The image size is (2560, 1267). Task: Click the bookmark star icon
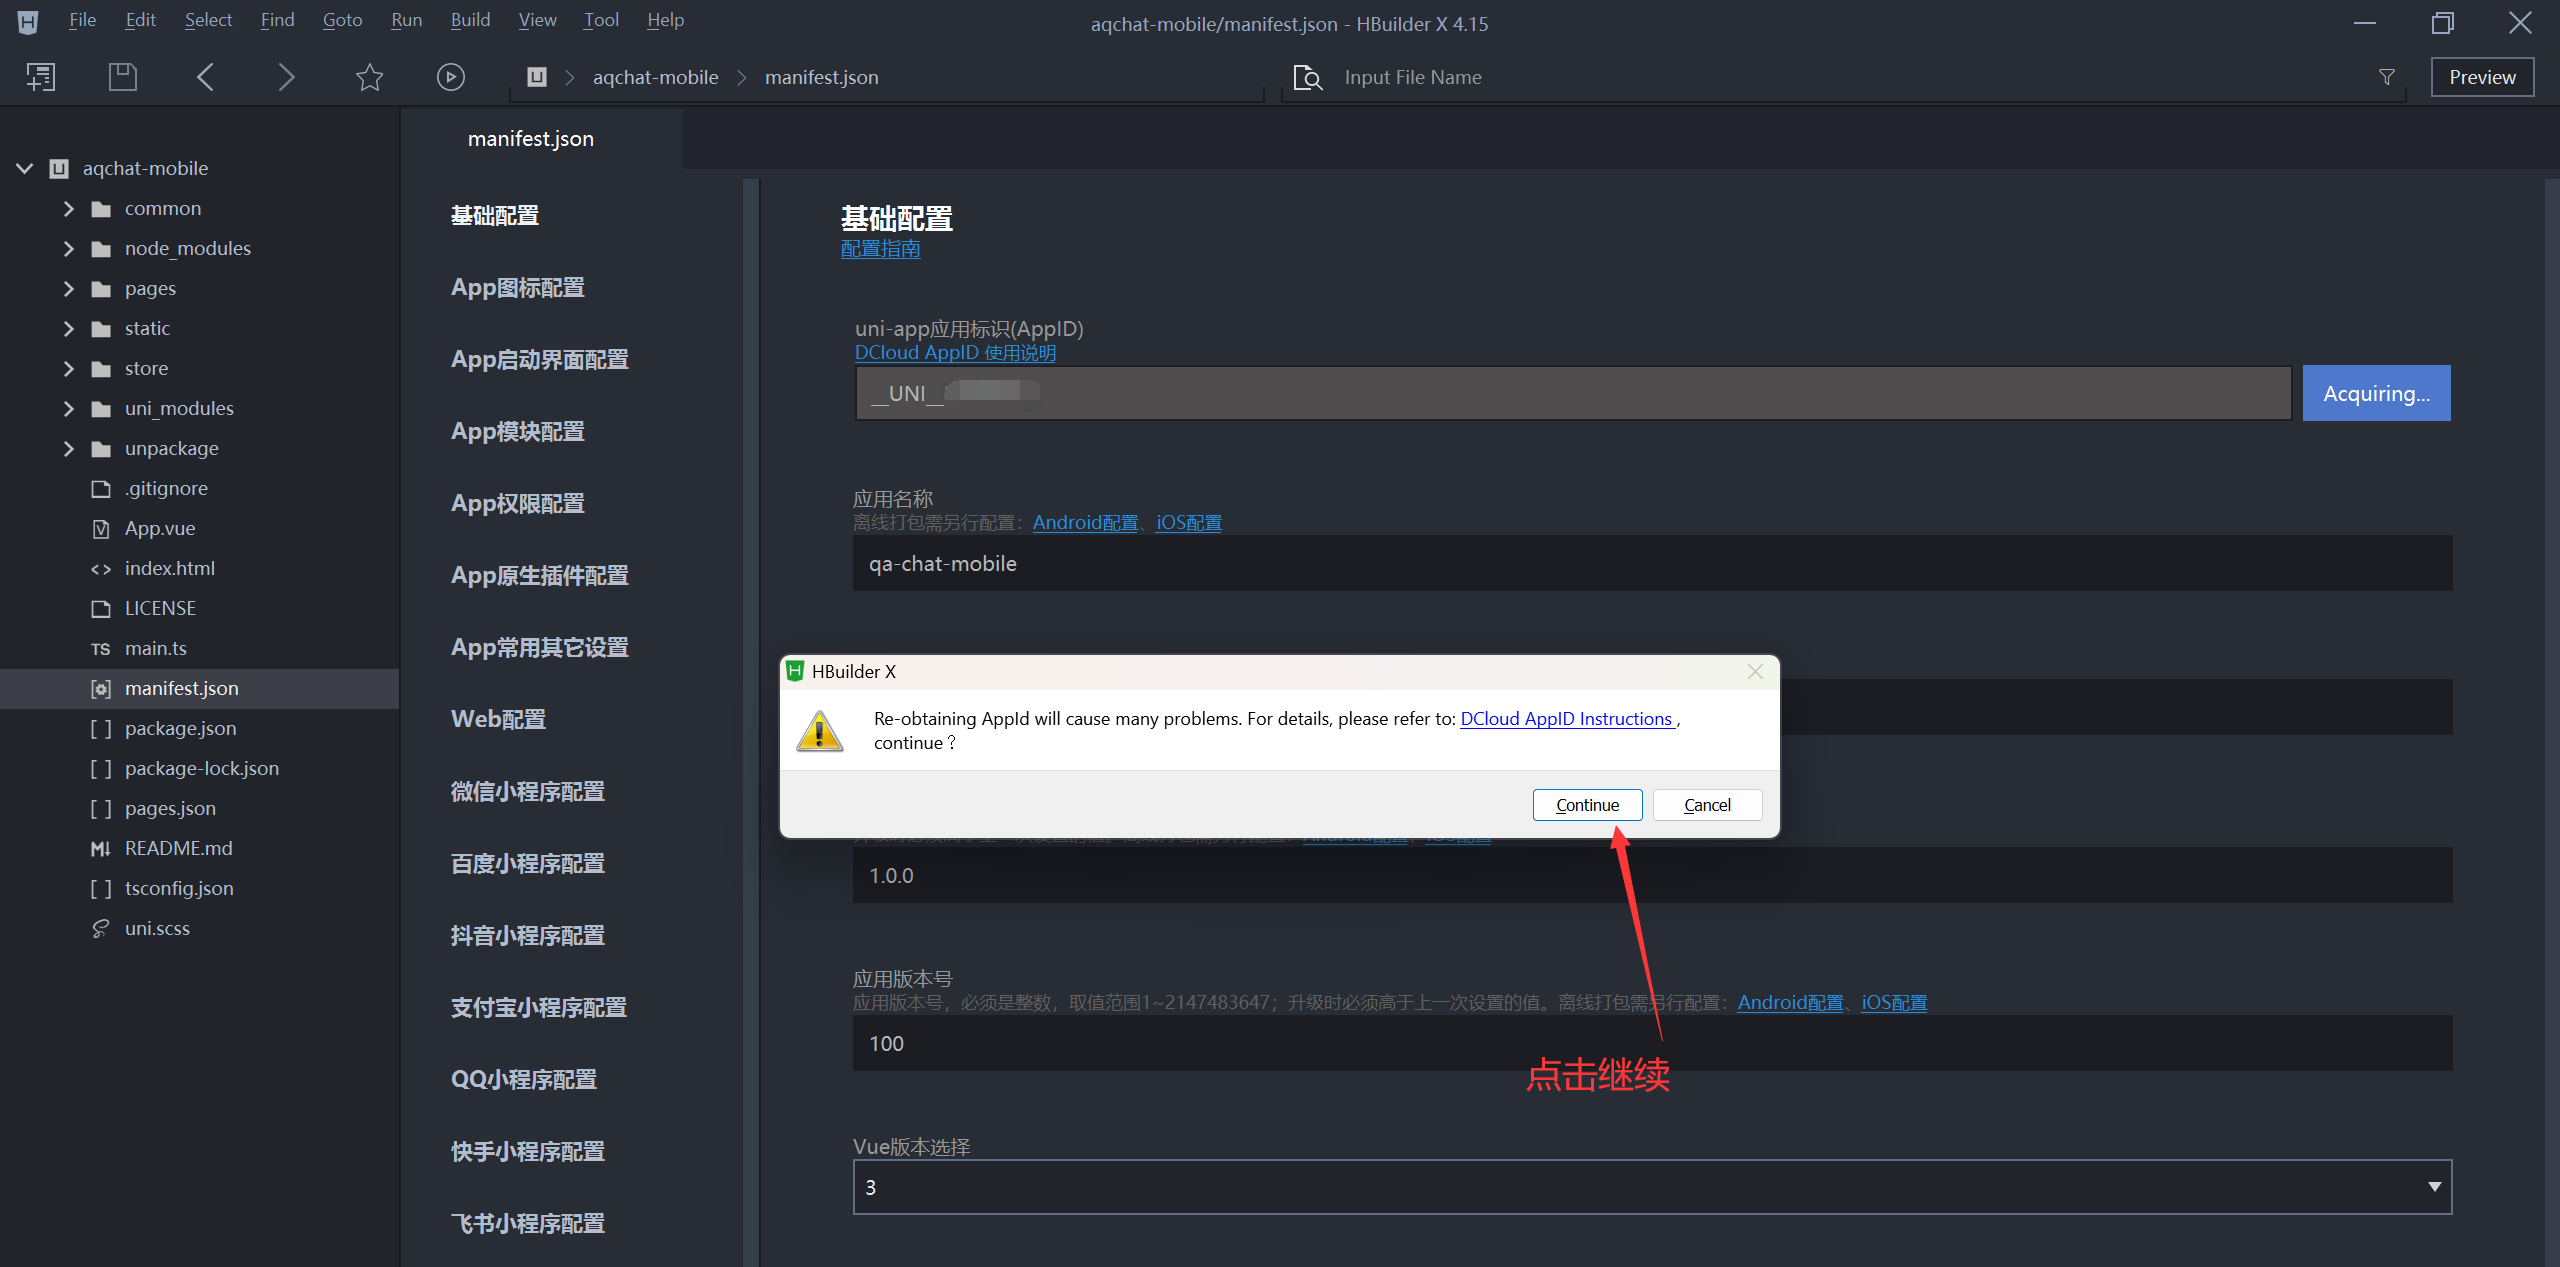tap(370, 77)
